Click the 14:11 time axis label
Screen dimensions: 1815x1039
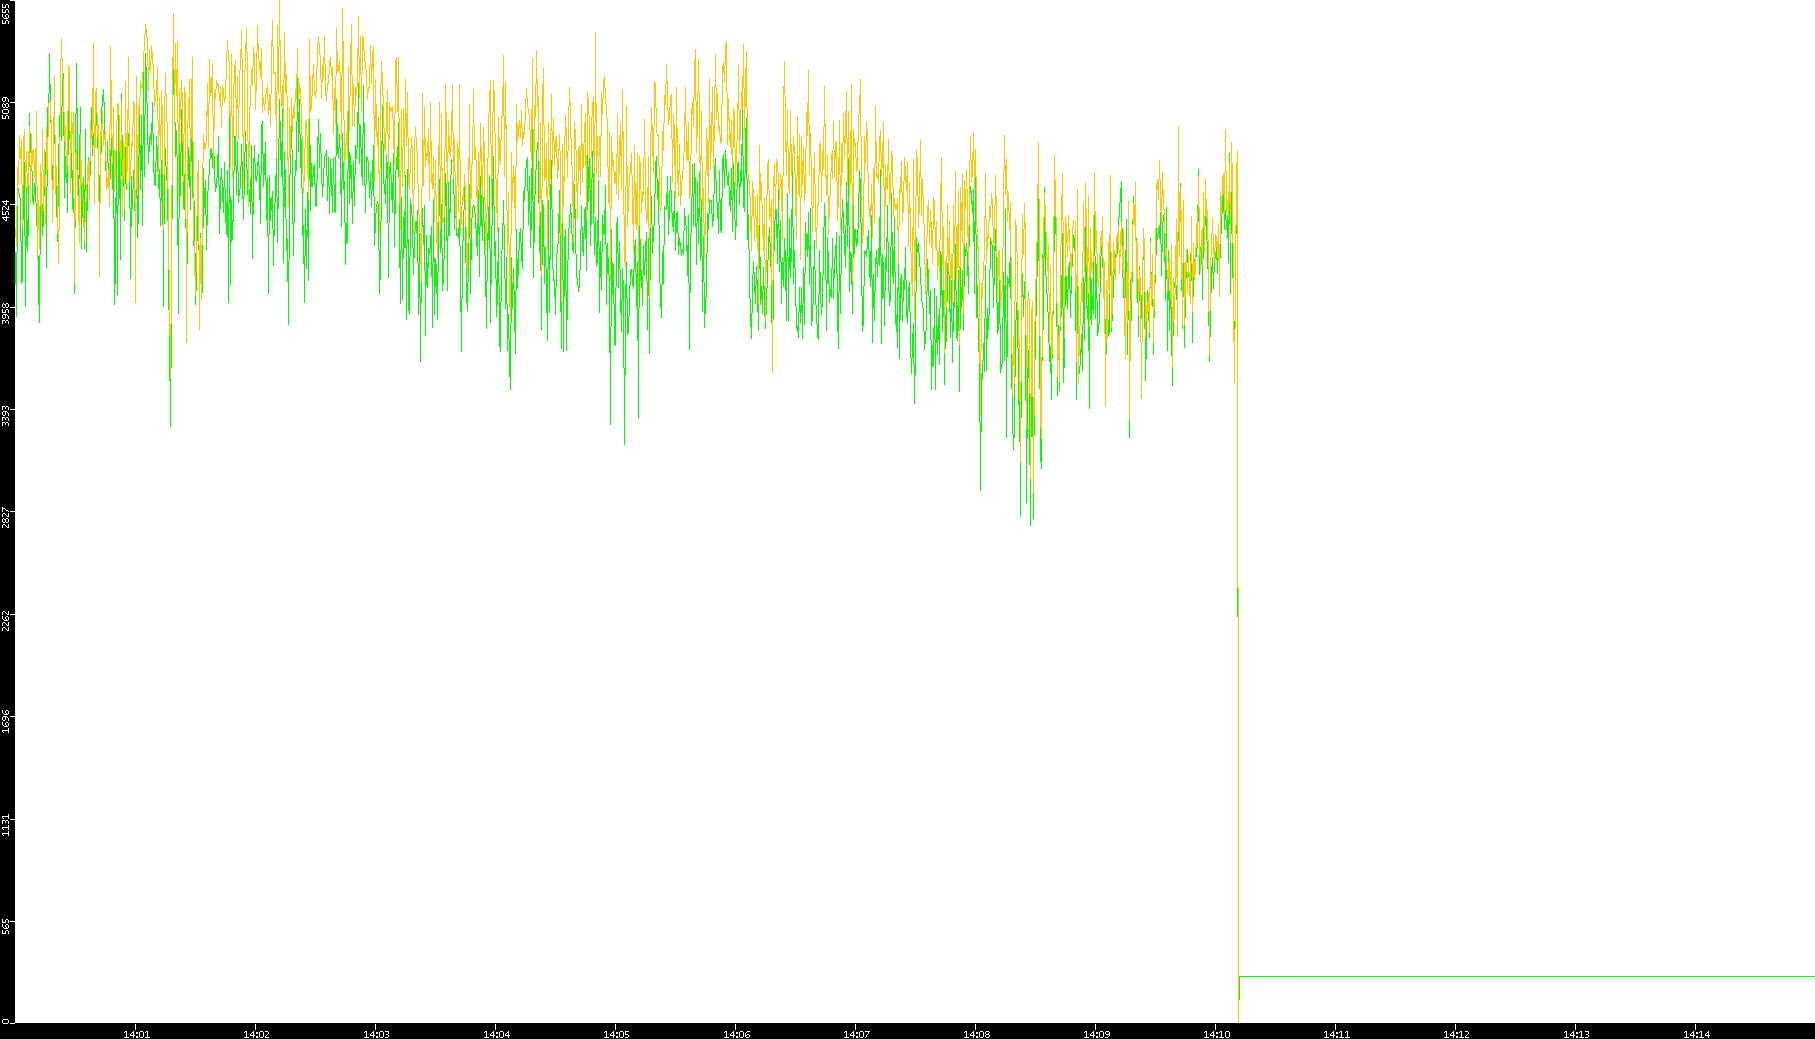tap(1336, 1034)
